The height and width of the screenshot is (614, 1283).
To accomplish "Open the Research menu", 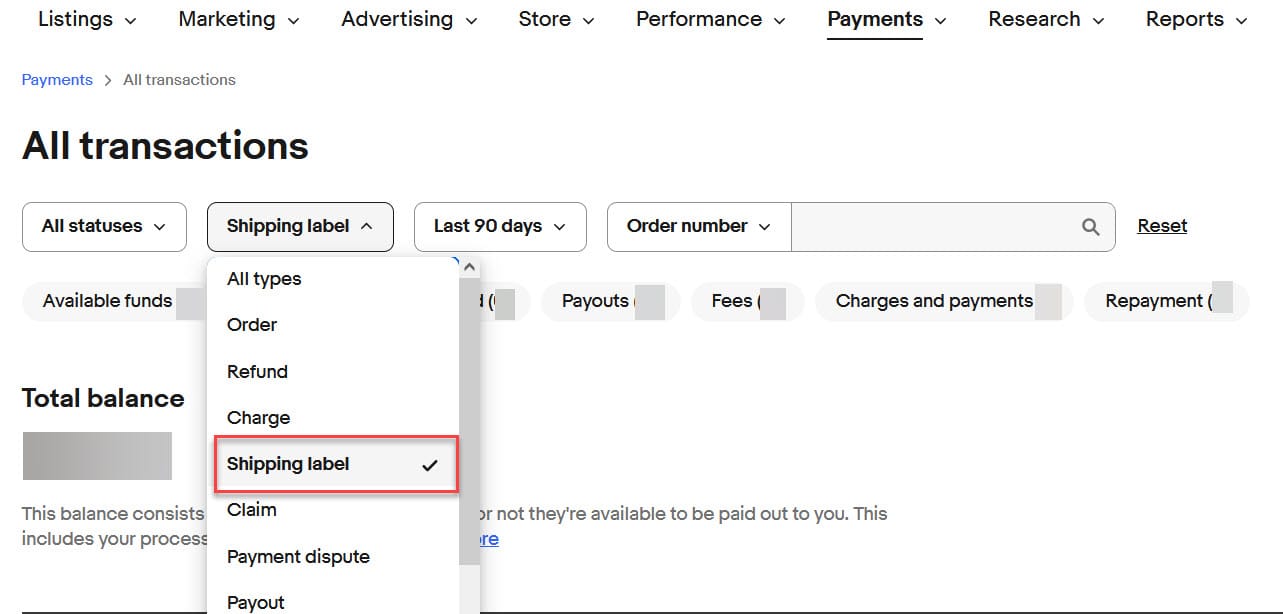I will click(1046, 19).
